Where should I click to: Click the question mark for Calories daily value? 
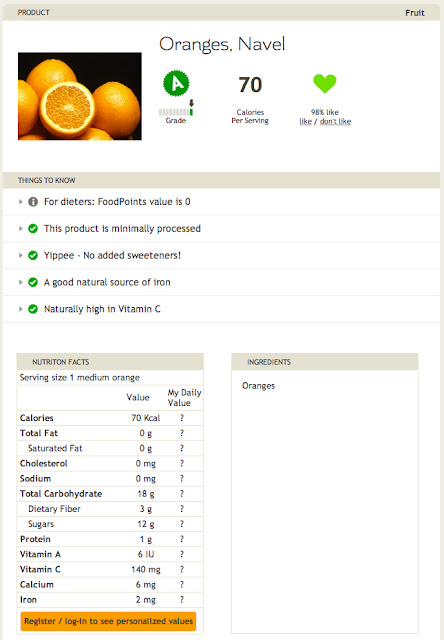(182, 418)
